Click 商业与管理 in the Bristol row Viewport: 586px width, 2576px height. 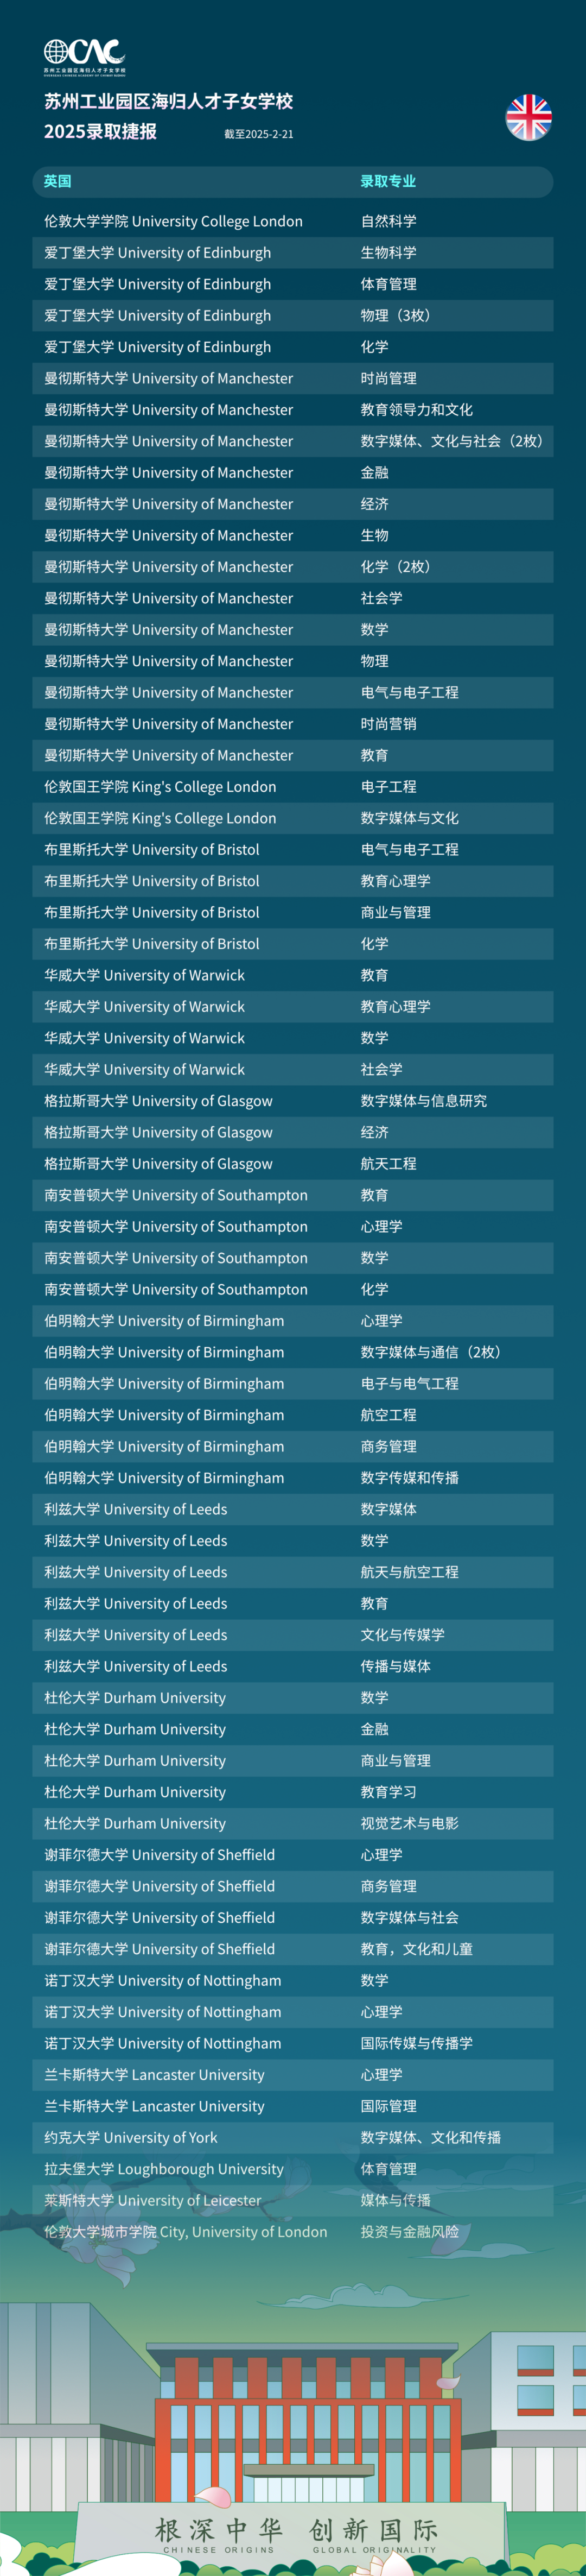point(395,912)
